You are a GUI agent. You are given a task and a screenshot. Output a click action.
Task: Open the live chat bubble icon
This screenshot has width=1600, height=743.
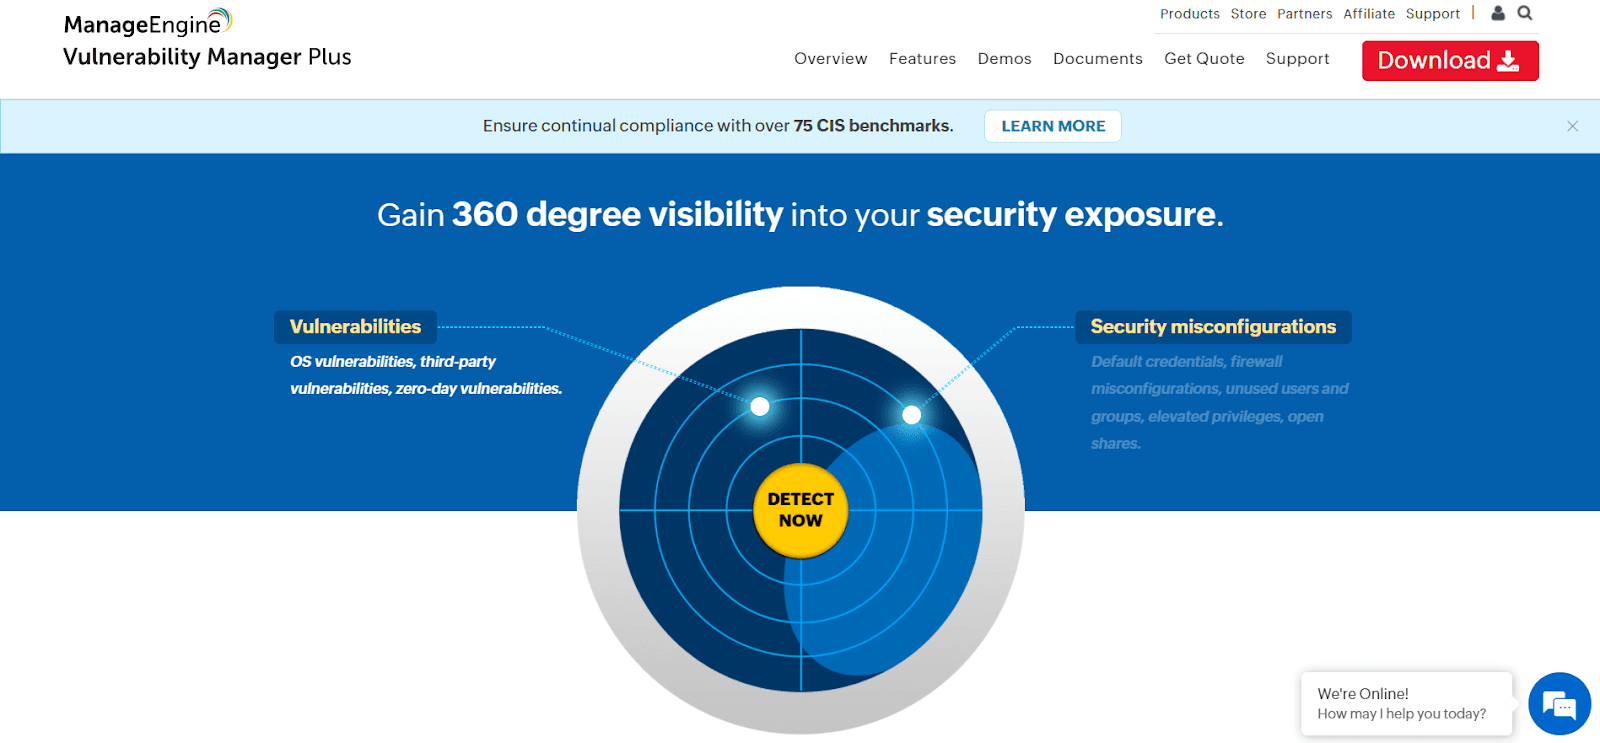coord(1559,704)
